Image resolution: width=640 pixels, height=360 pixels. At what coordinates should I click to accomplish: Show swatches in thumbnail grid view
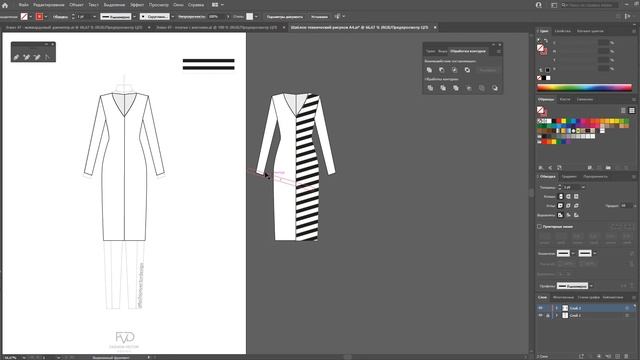click(632, 111)
